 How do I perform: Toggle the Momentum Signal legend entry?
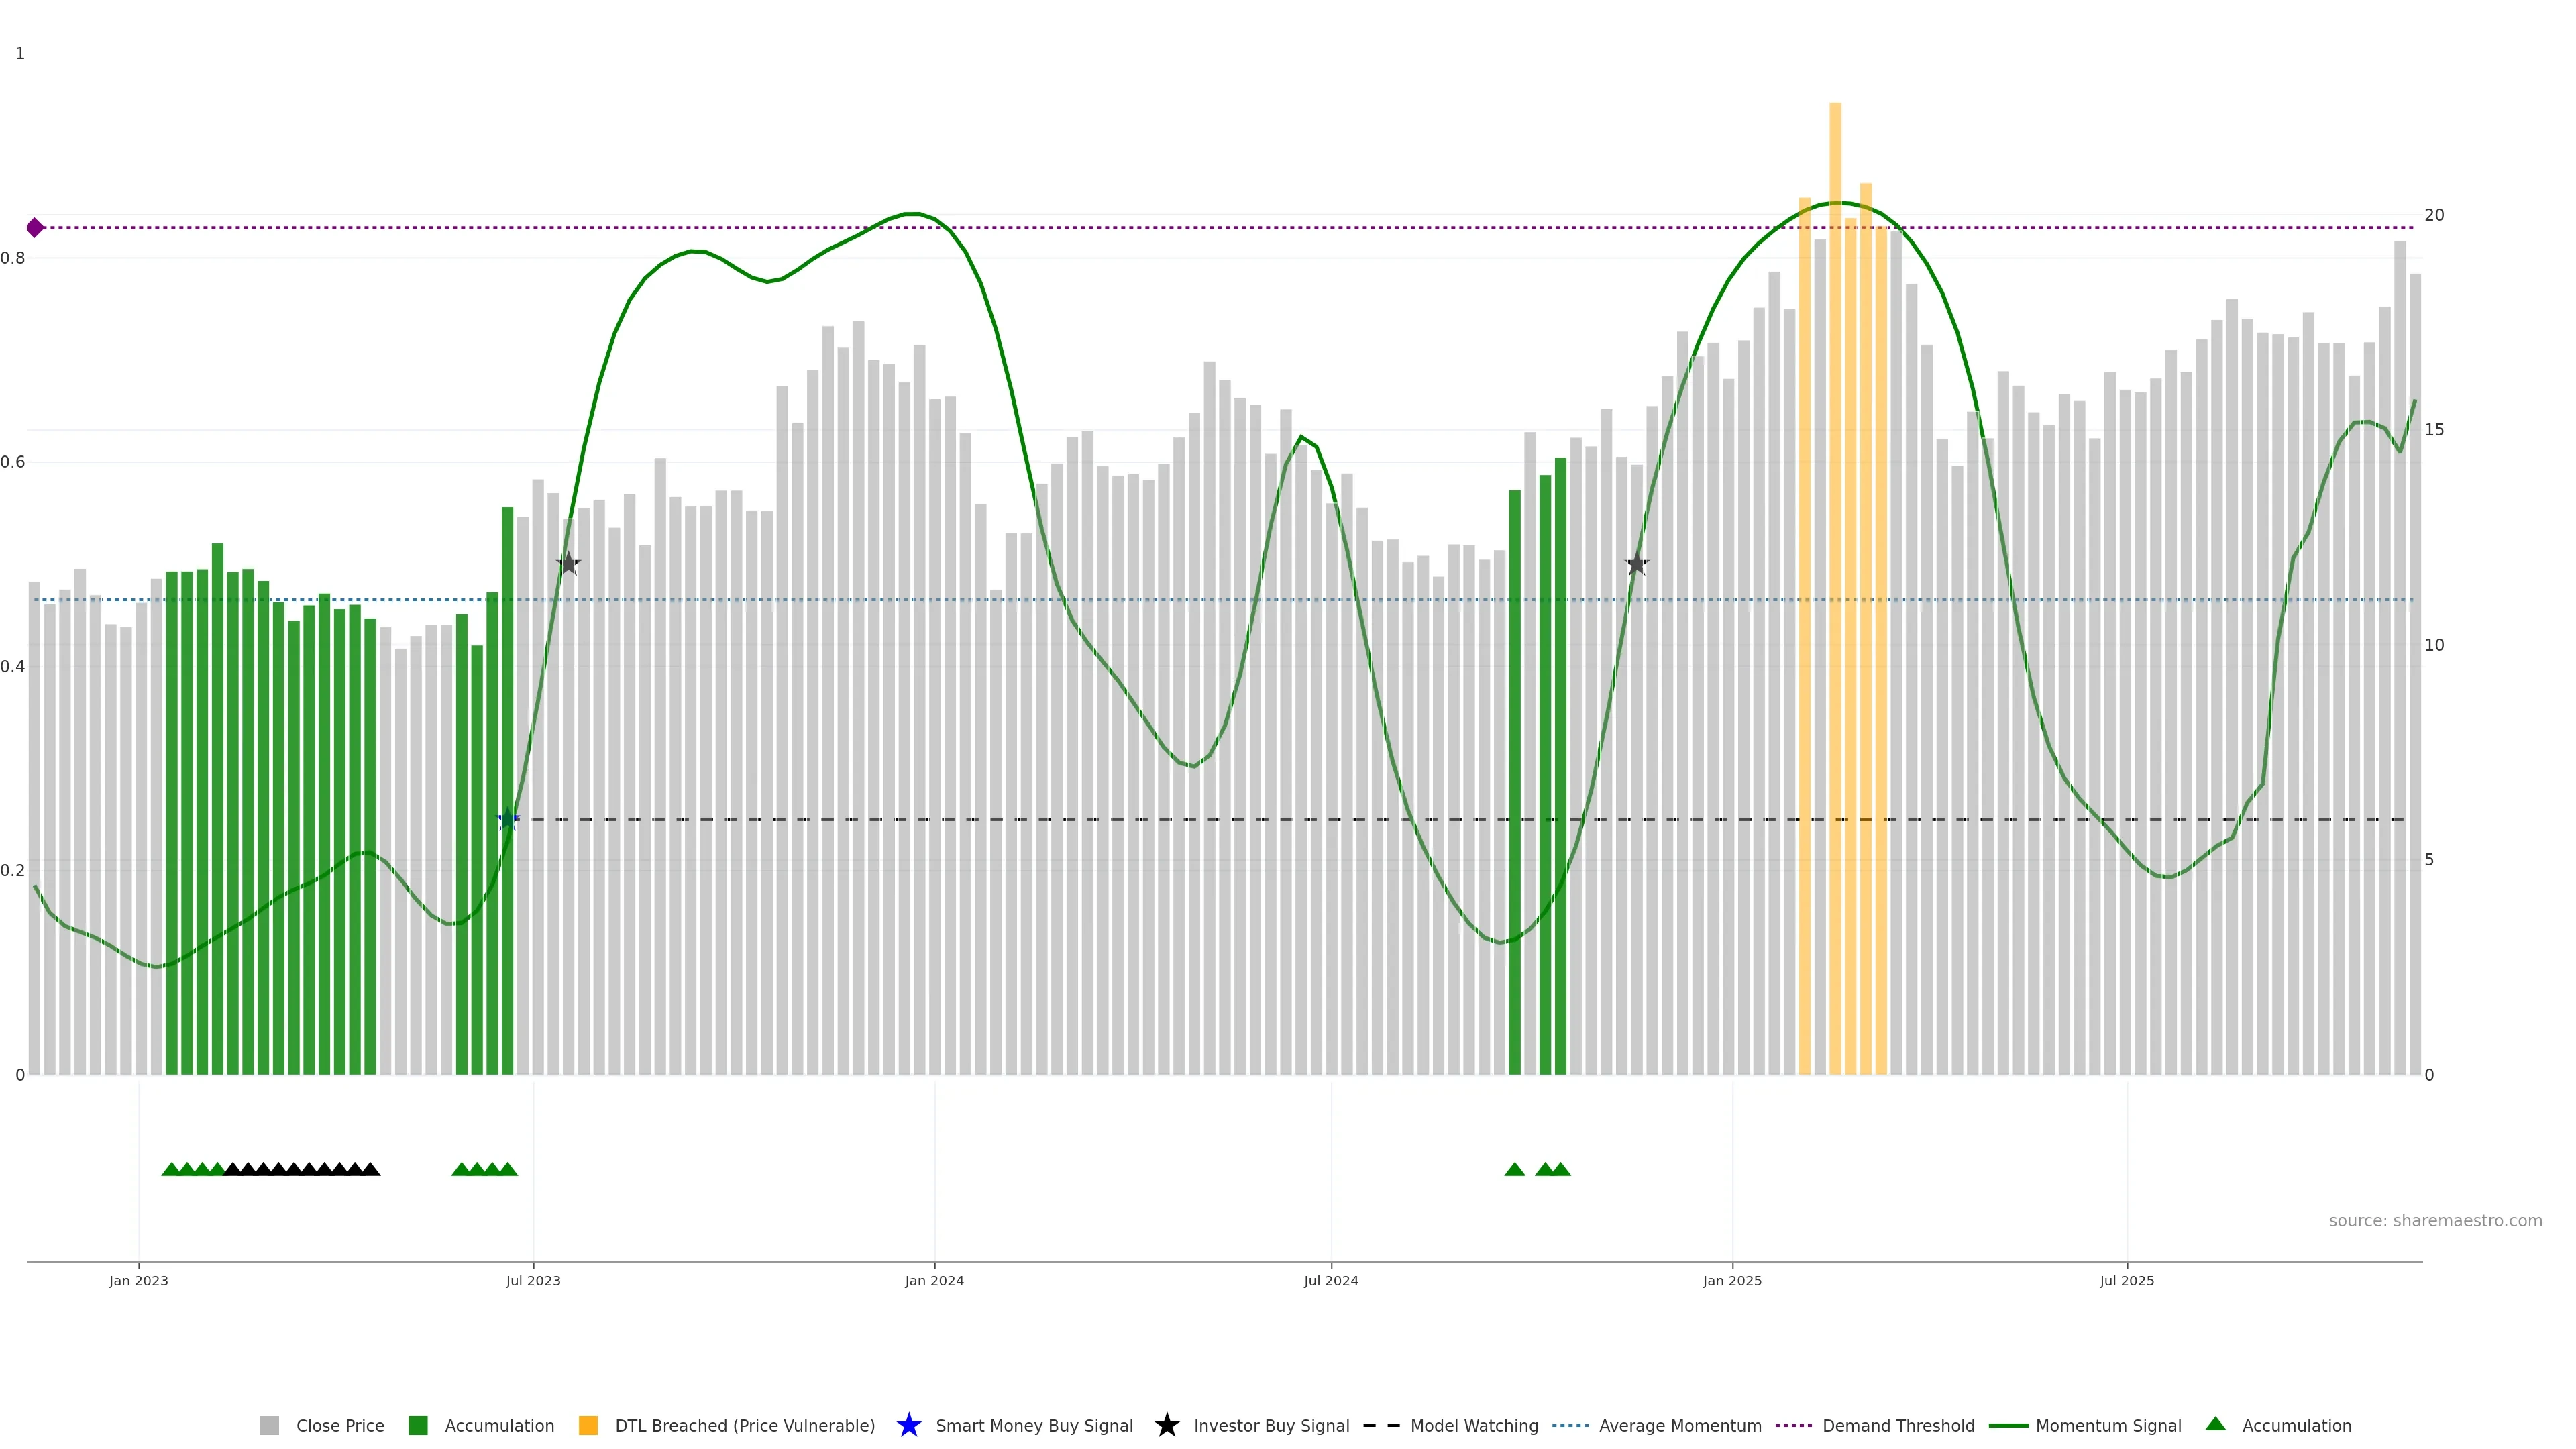(x=2108, y=1425)
